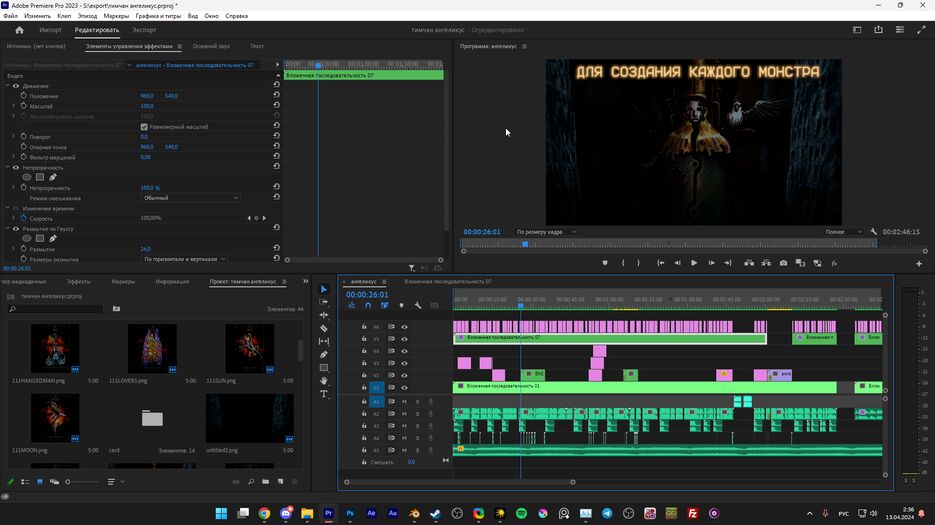The height and width of the screenshot is (525, 935).
Task: Solo audio track A2
Action: tap(417, 413)
